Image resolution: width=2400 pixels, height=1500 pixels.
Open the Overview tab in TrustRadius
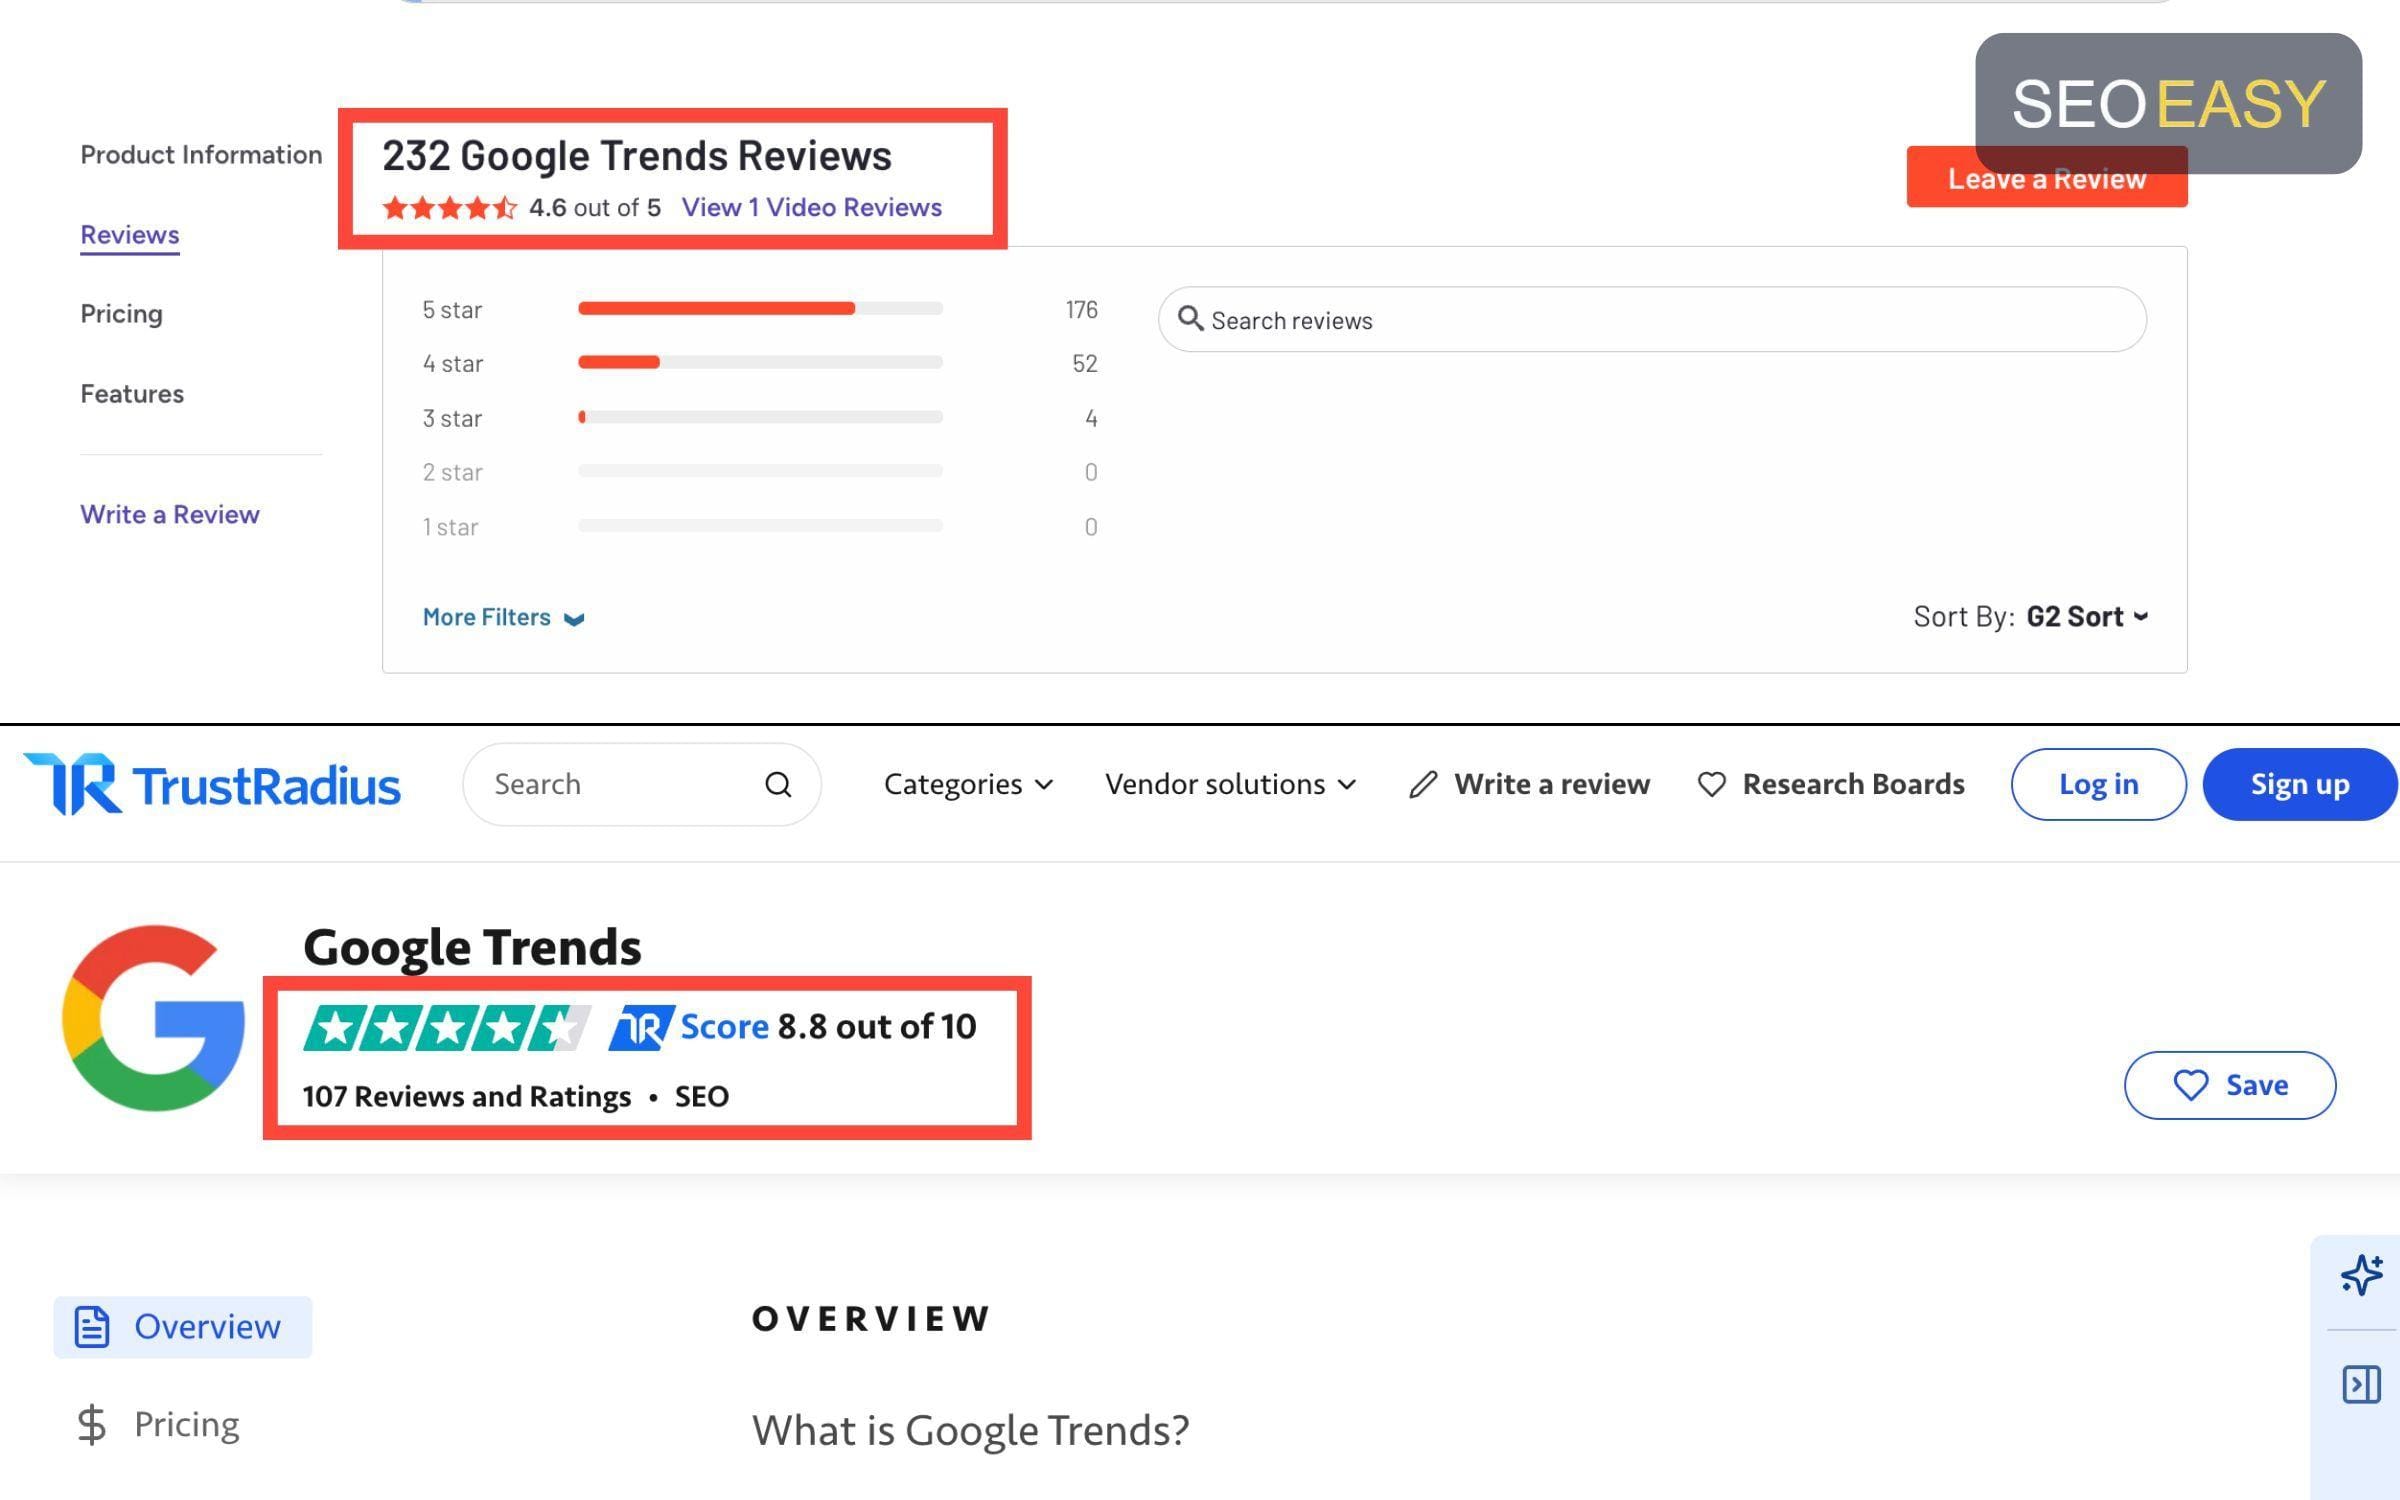pyautogui.click(x=183, y=1327)
